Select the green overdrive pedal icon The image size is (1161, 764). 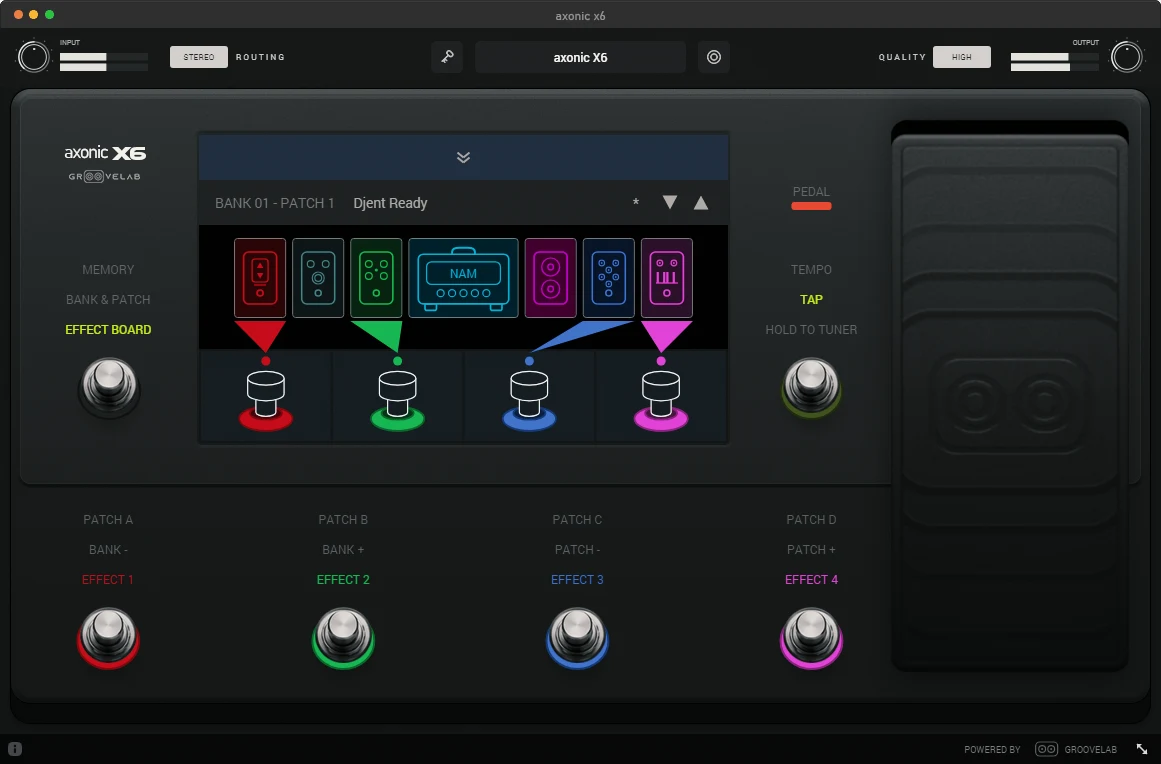376,278
